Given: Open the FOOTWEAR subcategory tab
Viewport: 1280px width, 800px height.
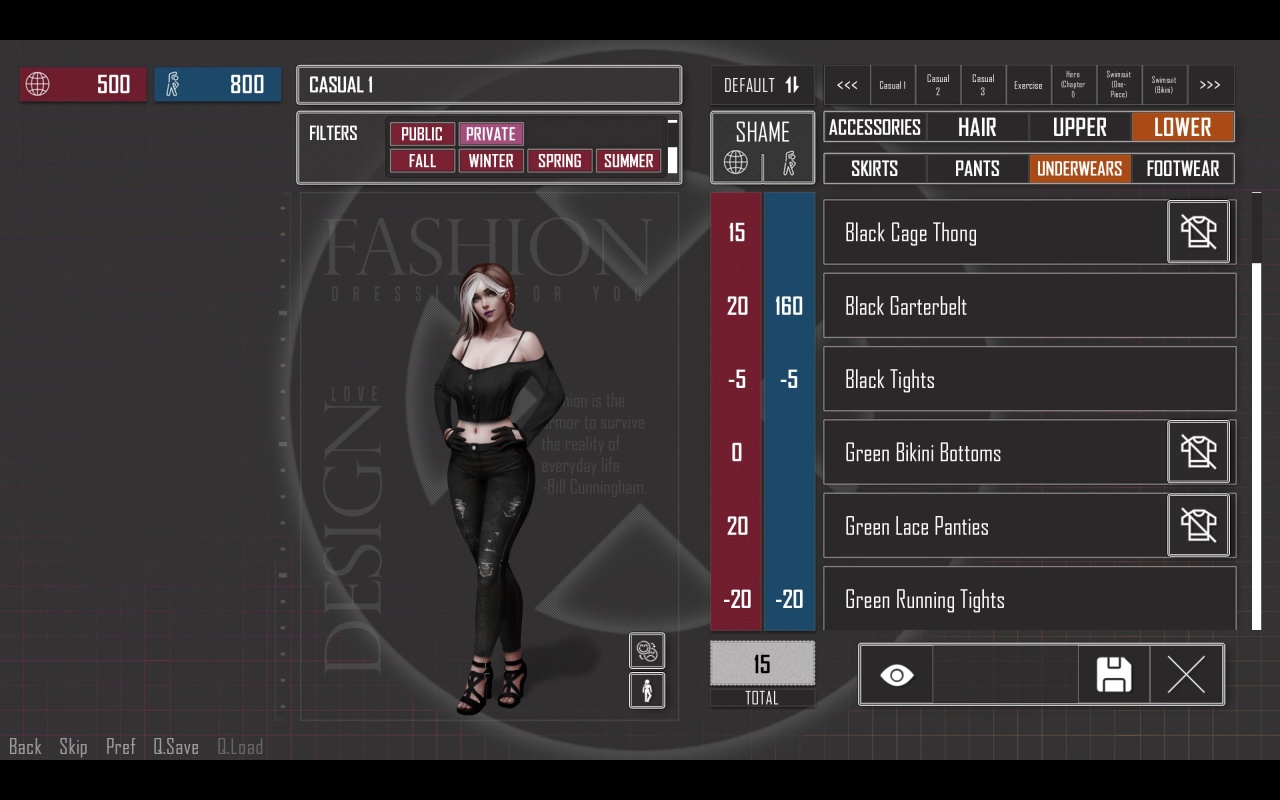Looking at the screenshot, I should [x=1182, y=168].
